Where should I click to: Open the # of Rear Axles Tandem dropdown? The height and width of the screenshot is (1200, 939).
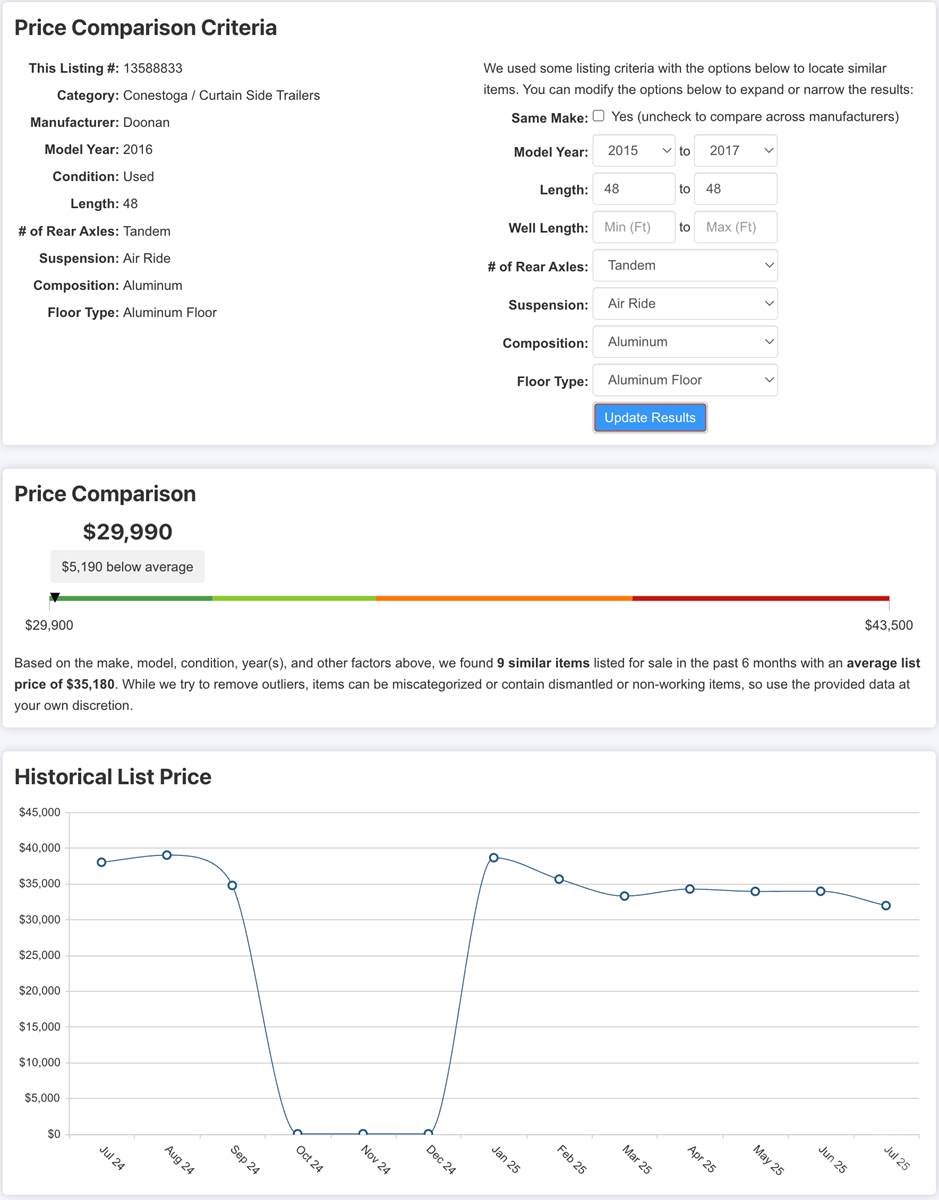pos(685,266)
